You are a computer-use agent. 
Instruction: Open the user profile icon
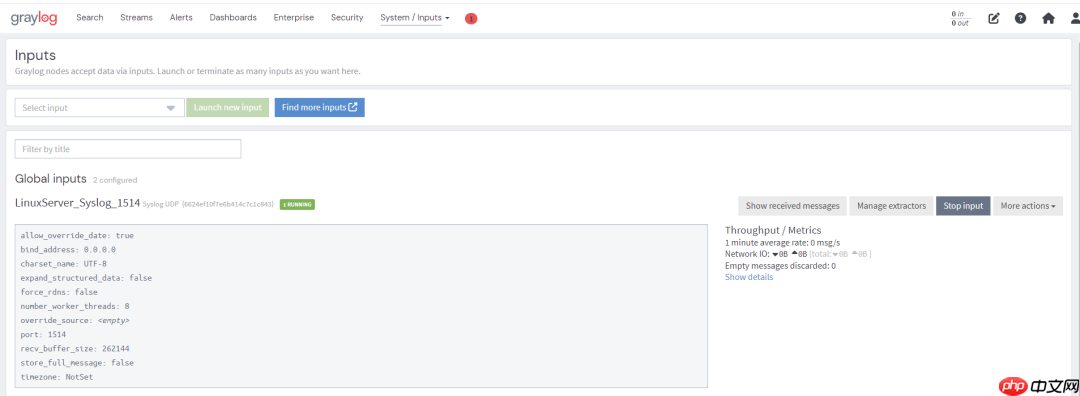1074,19
